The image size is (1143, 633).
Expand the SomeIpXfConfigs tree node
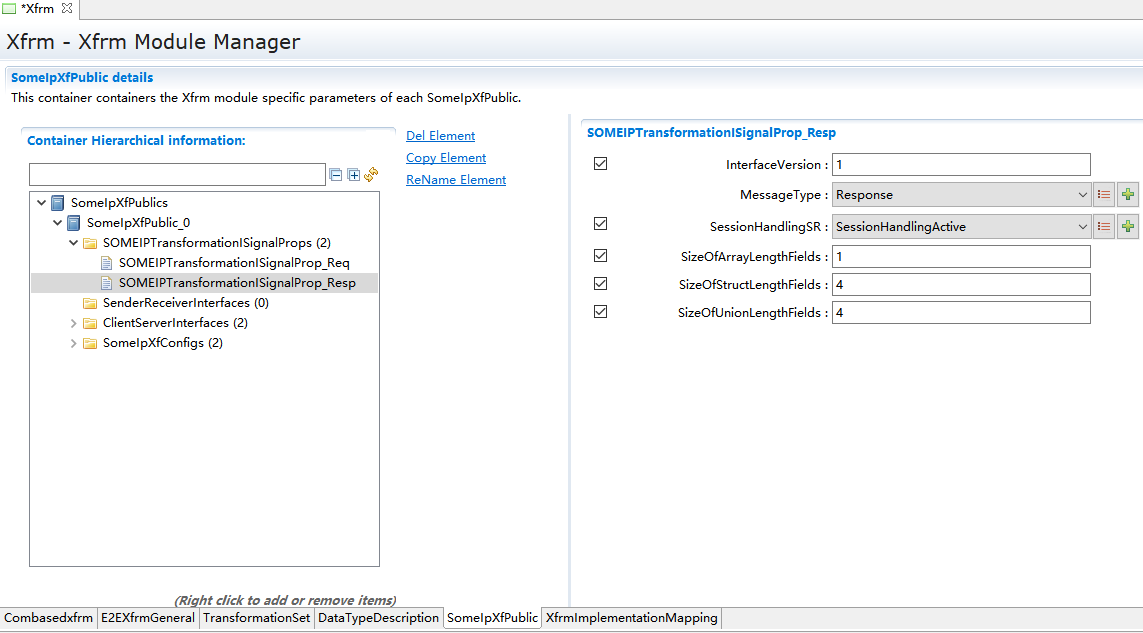(x=74, y=343)
